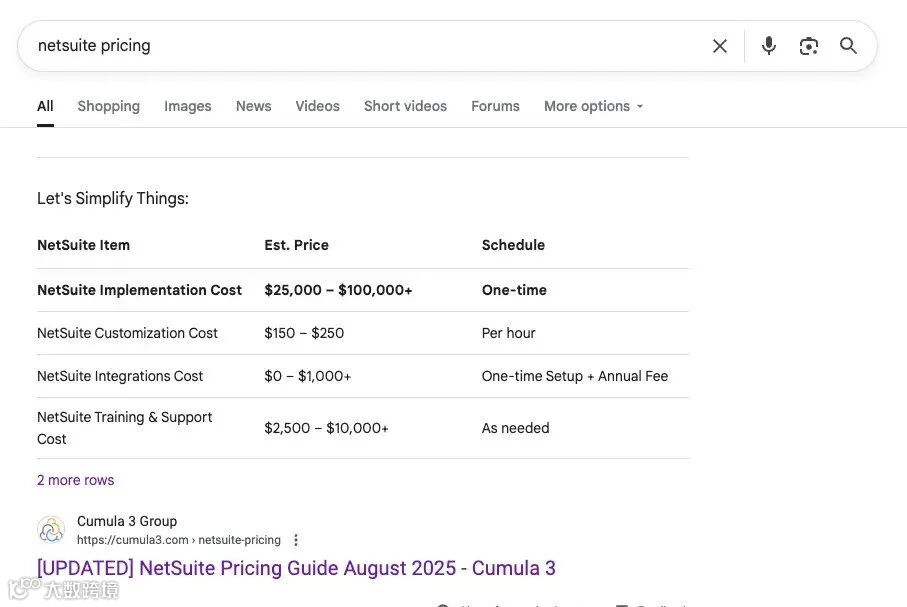This screenshot has width=907, height=607.
Task: Go to the Videos tab
Action: coord(317,106)
